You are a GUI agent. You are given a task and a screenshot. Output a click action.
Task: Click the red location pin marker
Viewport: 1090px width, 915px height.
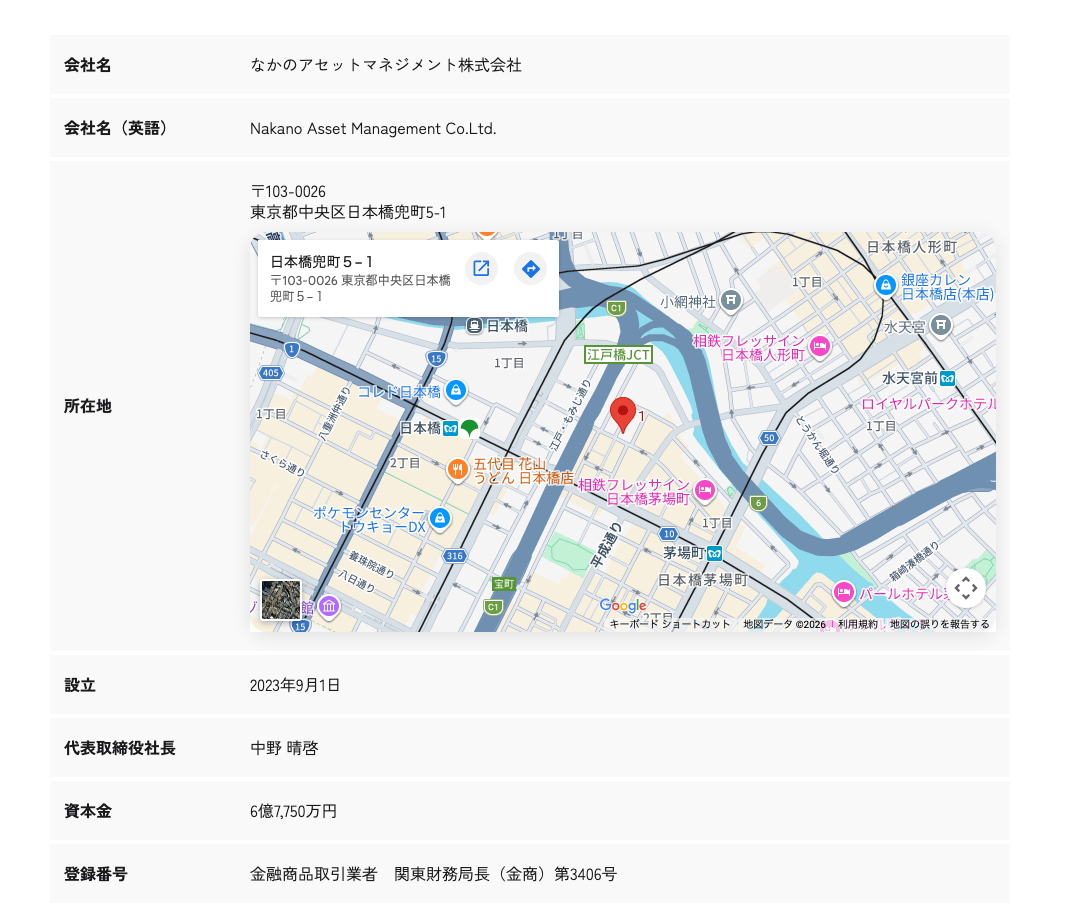[623, 415]
